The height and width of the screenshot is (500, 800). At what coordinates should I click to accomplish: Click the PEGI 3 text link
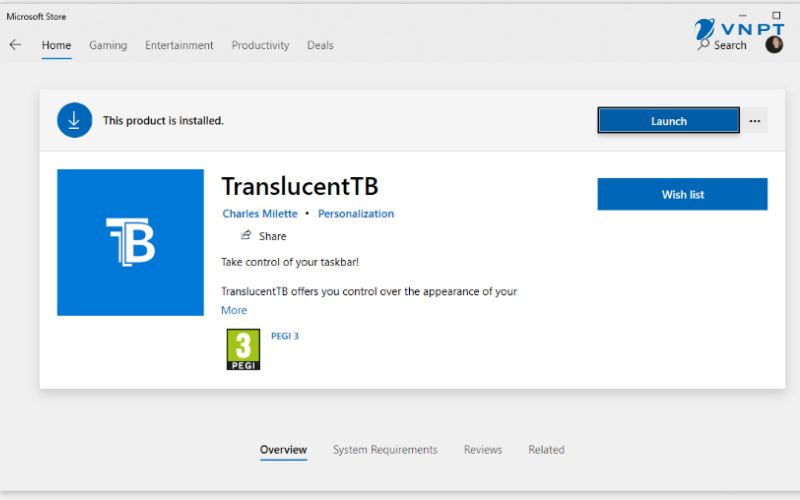(285, 336)
